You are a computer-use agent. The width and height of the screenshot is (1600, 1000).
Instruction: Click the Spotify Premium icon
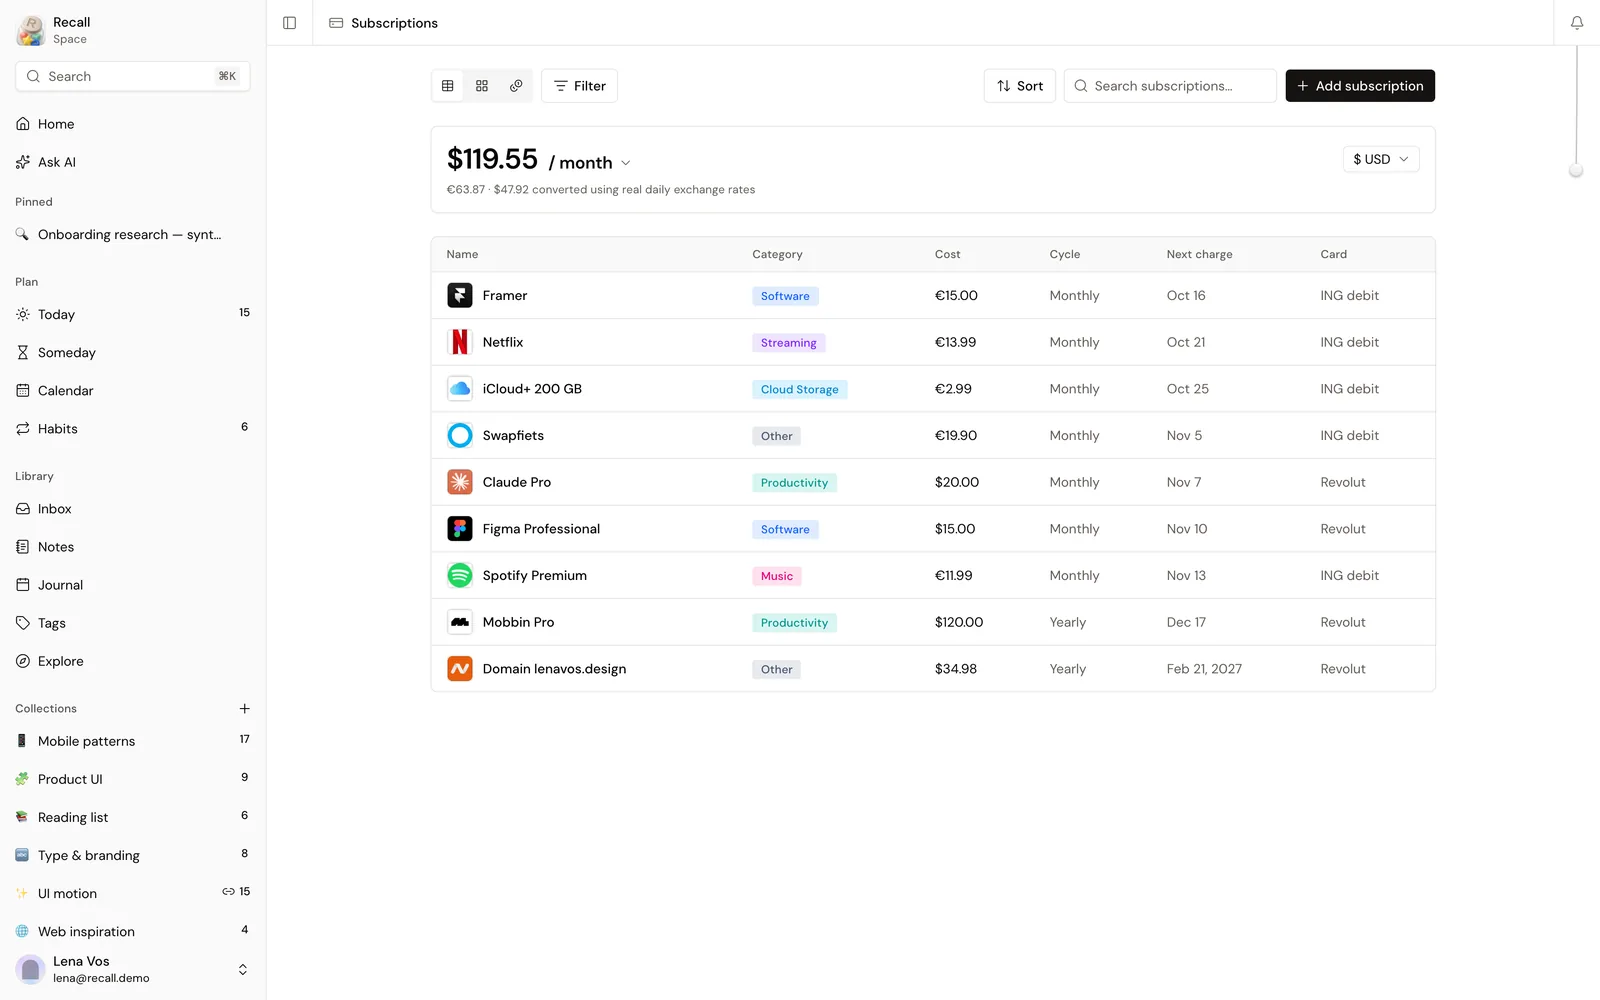coord(460,575)
